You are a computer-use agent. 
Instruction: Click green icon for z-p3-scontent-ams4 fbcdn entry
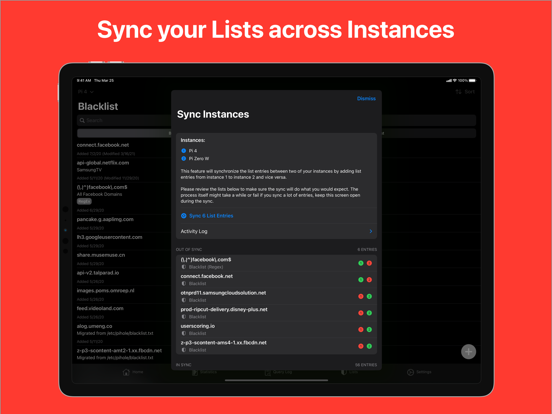coord(369,346)
